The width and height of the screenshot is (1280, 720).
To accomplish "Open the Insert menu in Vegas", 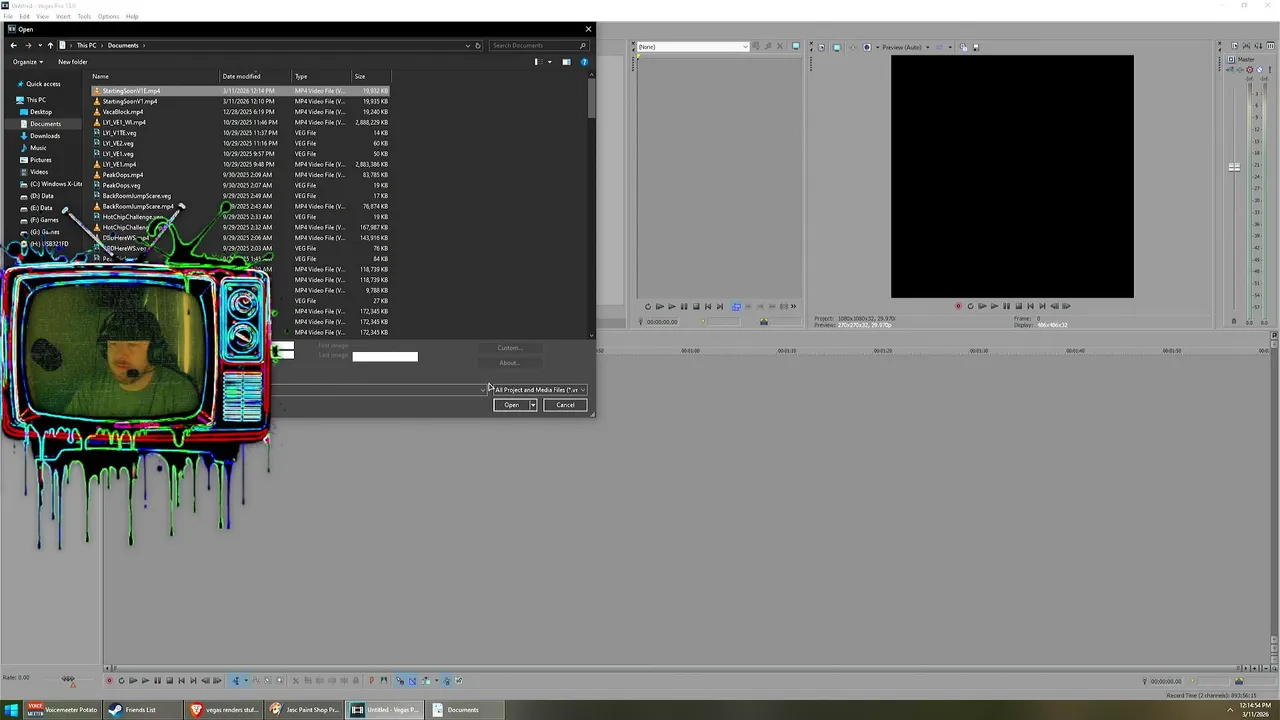I will click(63, 16).
